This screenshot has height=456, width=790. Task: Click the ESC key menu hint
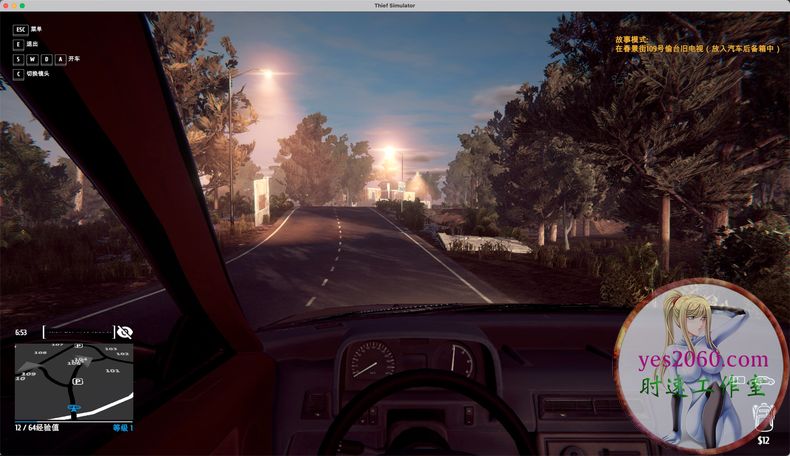(21, 30)
